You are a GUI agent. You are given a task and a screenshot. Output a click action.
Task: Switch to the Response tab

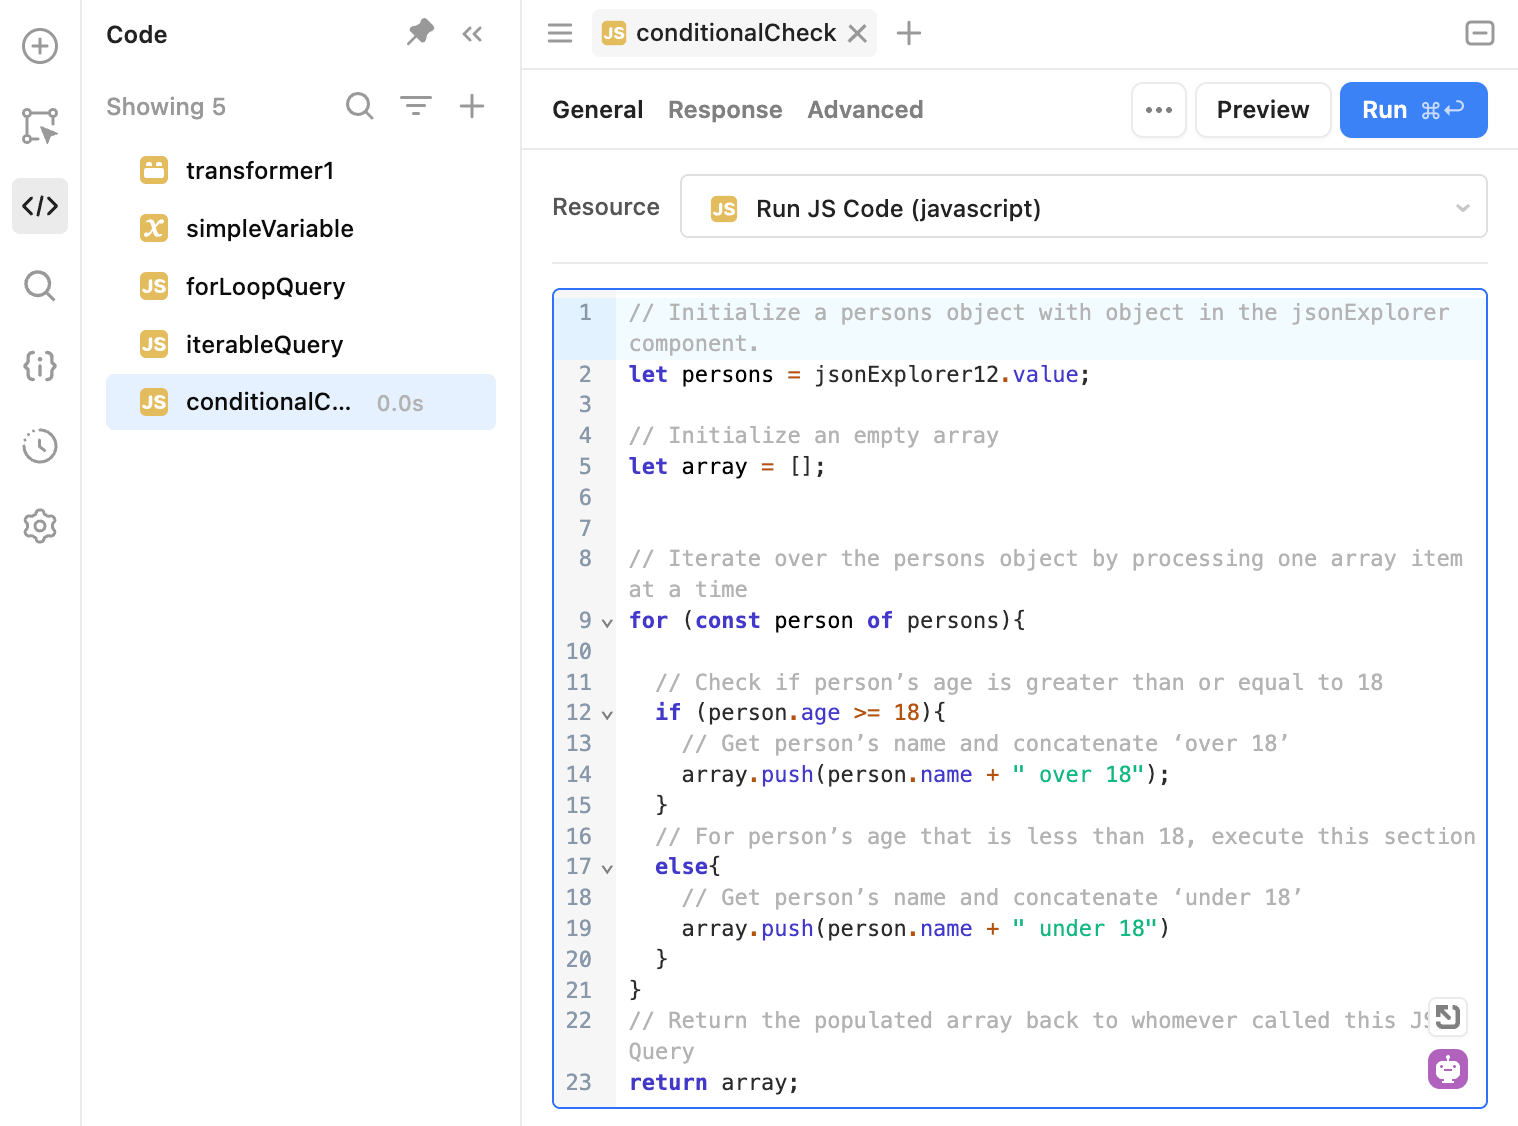click(x=725, y=110)
